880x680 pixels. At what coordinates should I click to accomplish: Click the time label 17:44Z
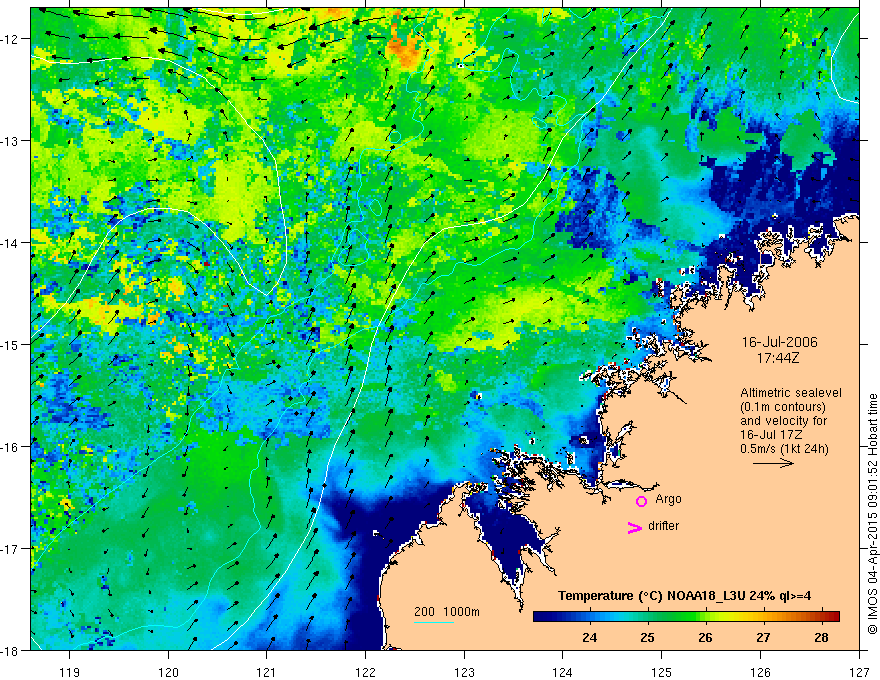click(777, 358)
